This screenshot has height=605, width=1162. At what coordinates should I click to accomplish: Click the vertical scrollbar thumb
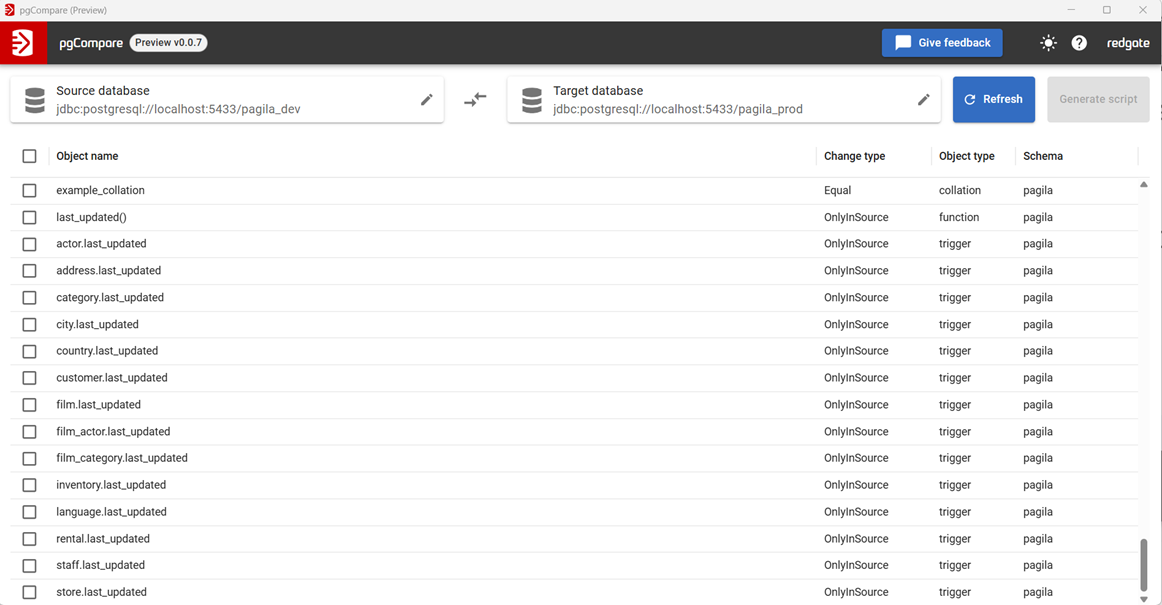(1144, 565)
